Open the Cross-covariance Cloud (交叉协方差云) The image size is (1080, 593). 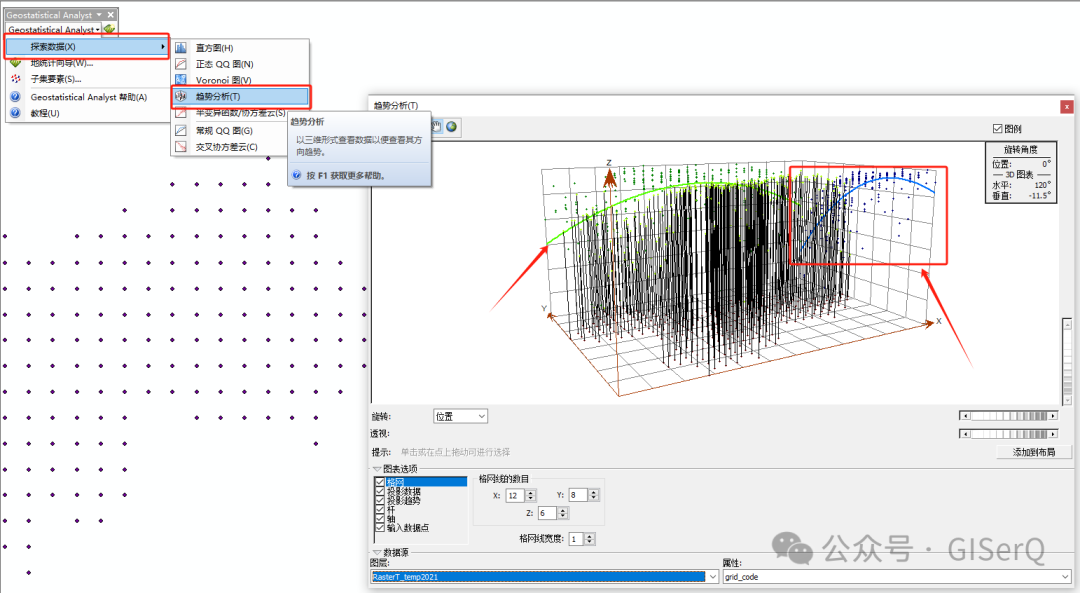pyautogui.click(x=226, y=147)
